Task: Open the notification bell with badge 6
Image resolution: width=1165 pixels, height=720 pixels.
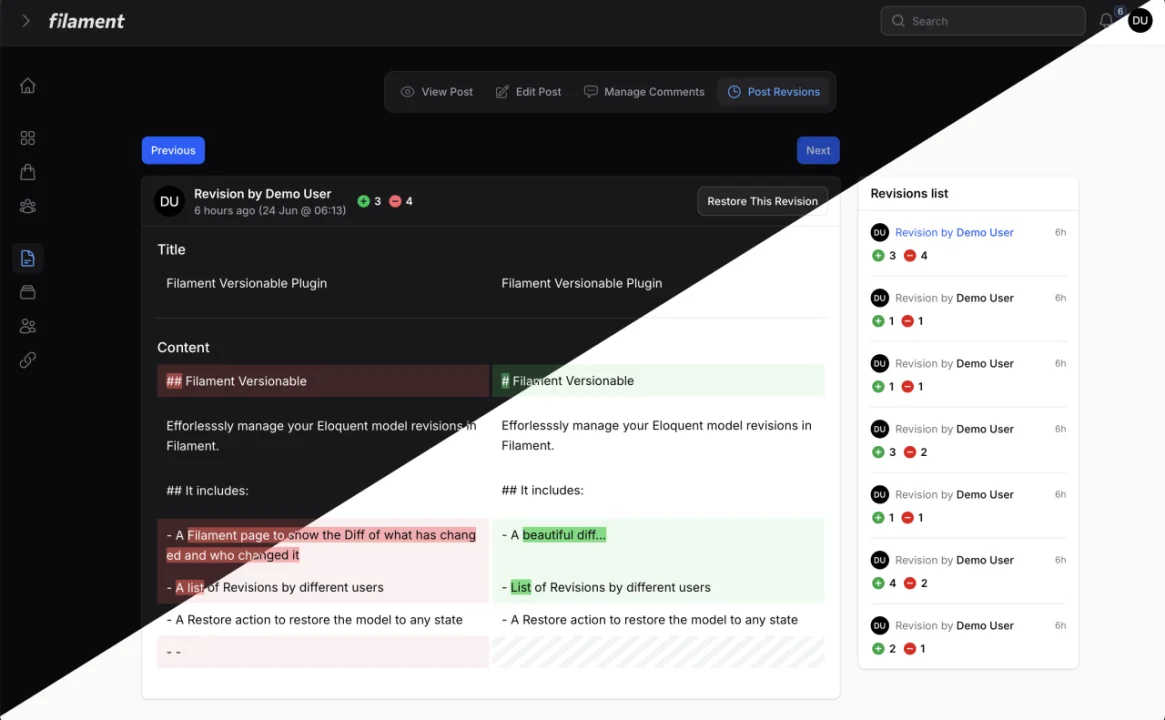Action: (1106, 20)
